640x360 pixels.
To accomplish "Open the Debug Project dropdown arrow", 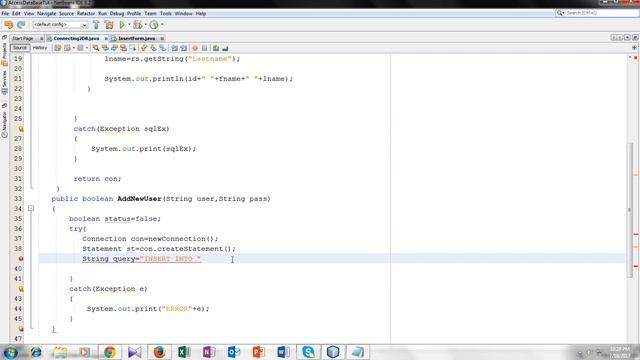I will tap(145, 25).
